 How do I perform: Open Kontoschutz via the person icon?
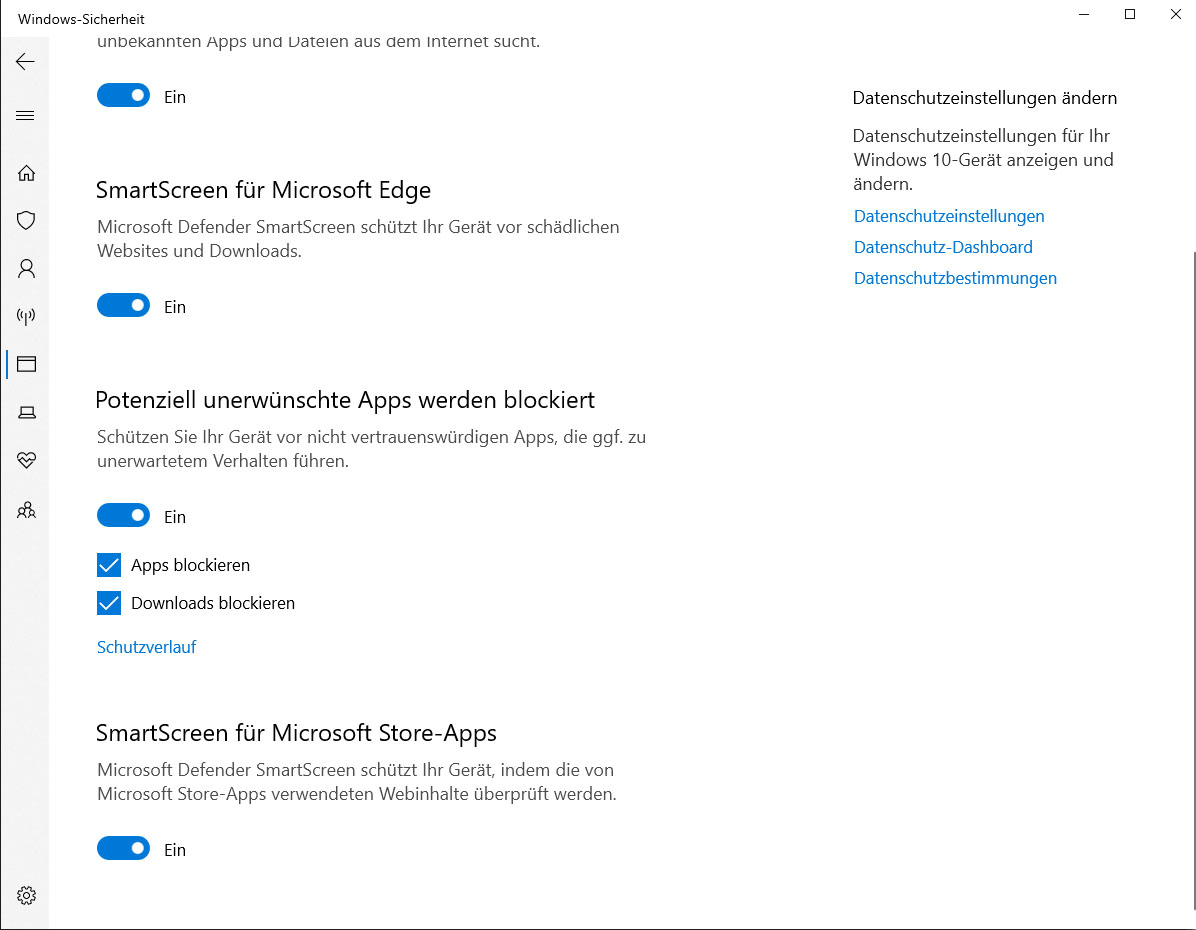click(x=26, y=268)
